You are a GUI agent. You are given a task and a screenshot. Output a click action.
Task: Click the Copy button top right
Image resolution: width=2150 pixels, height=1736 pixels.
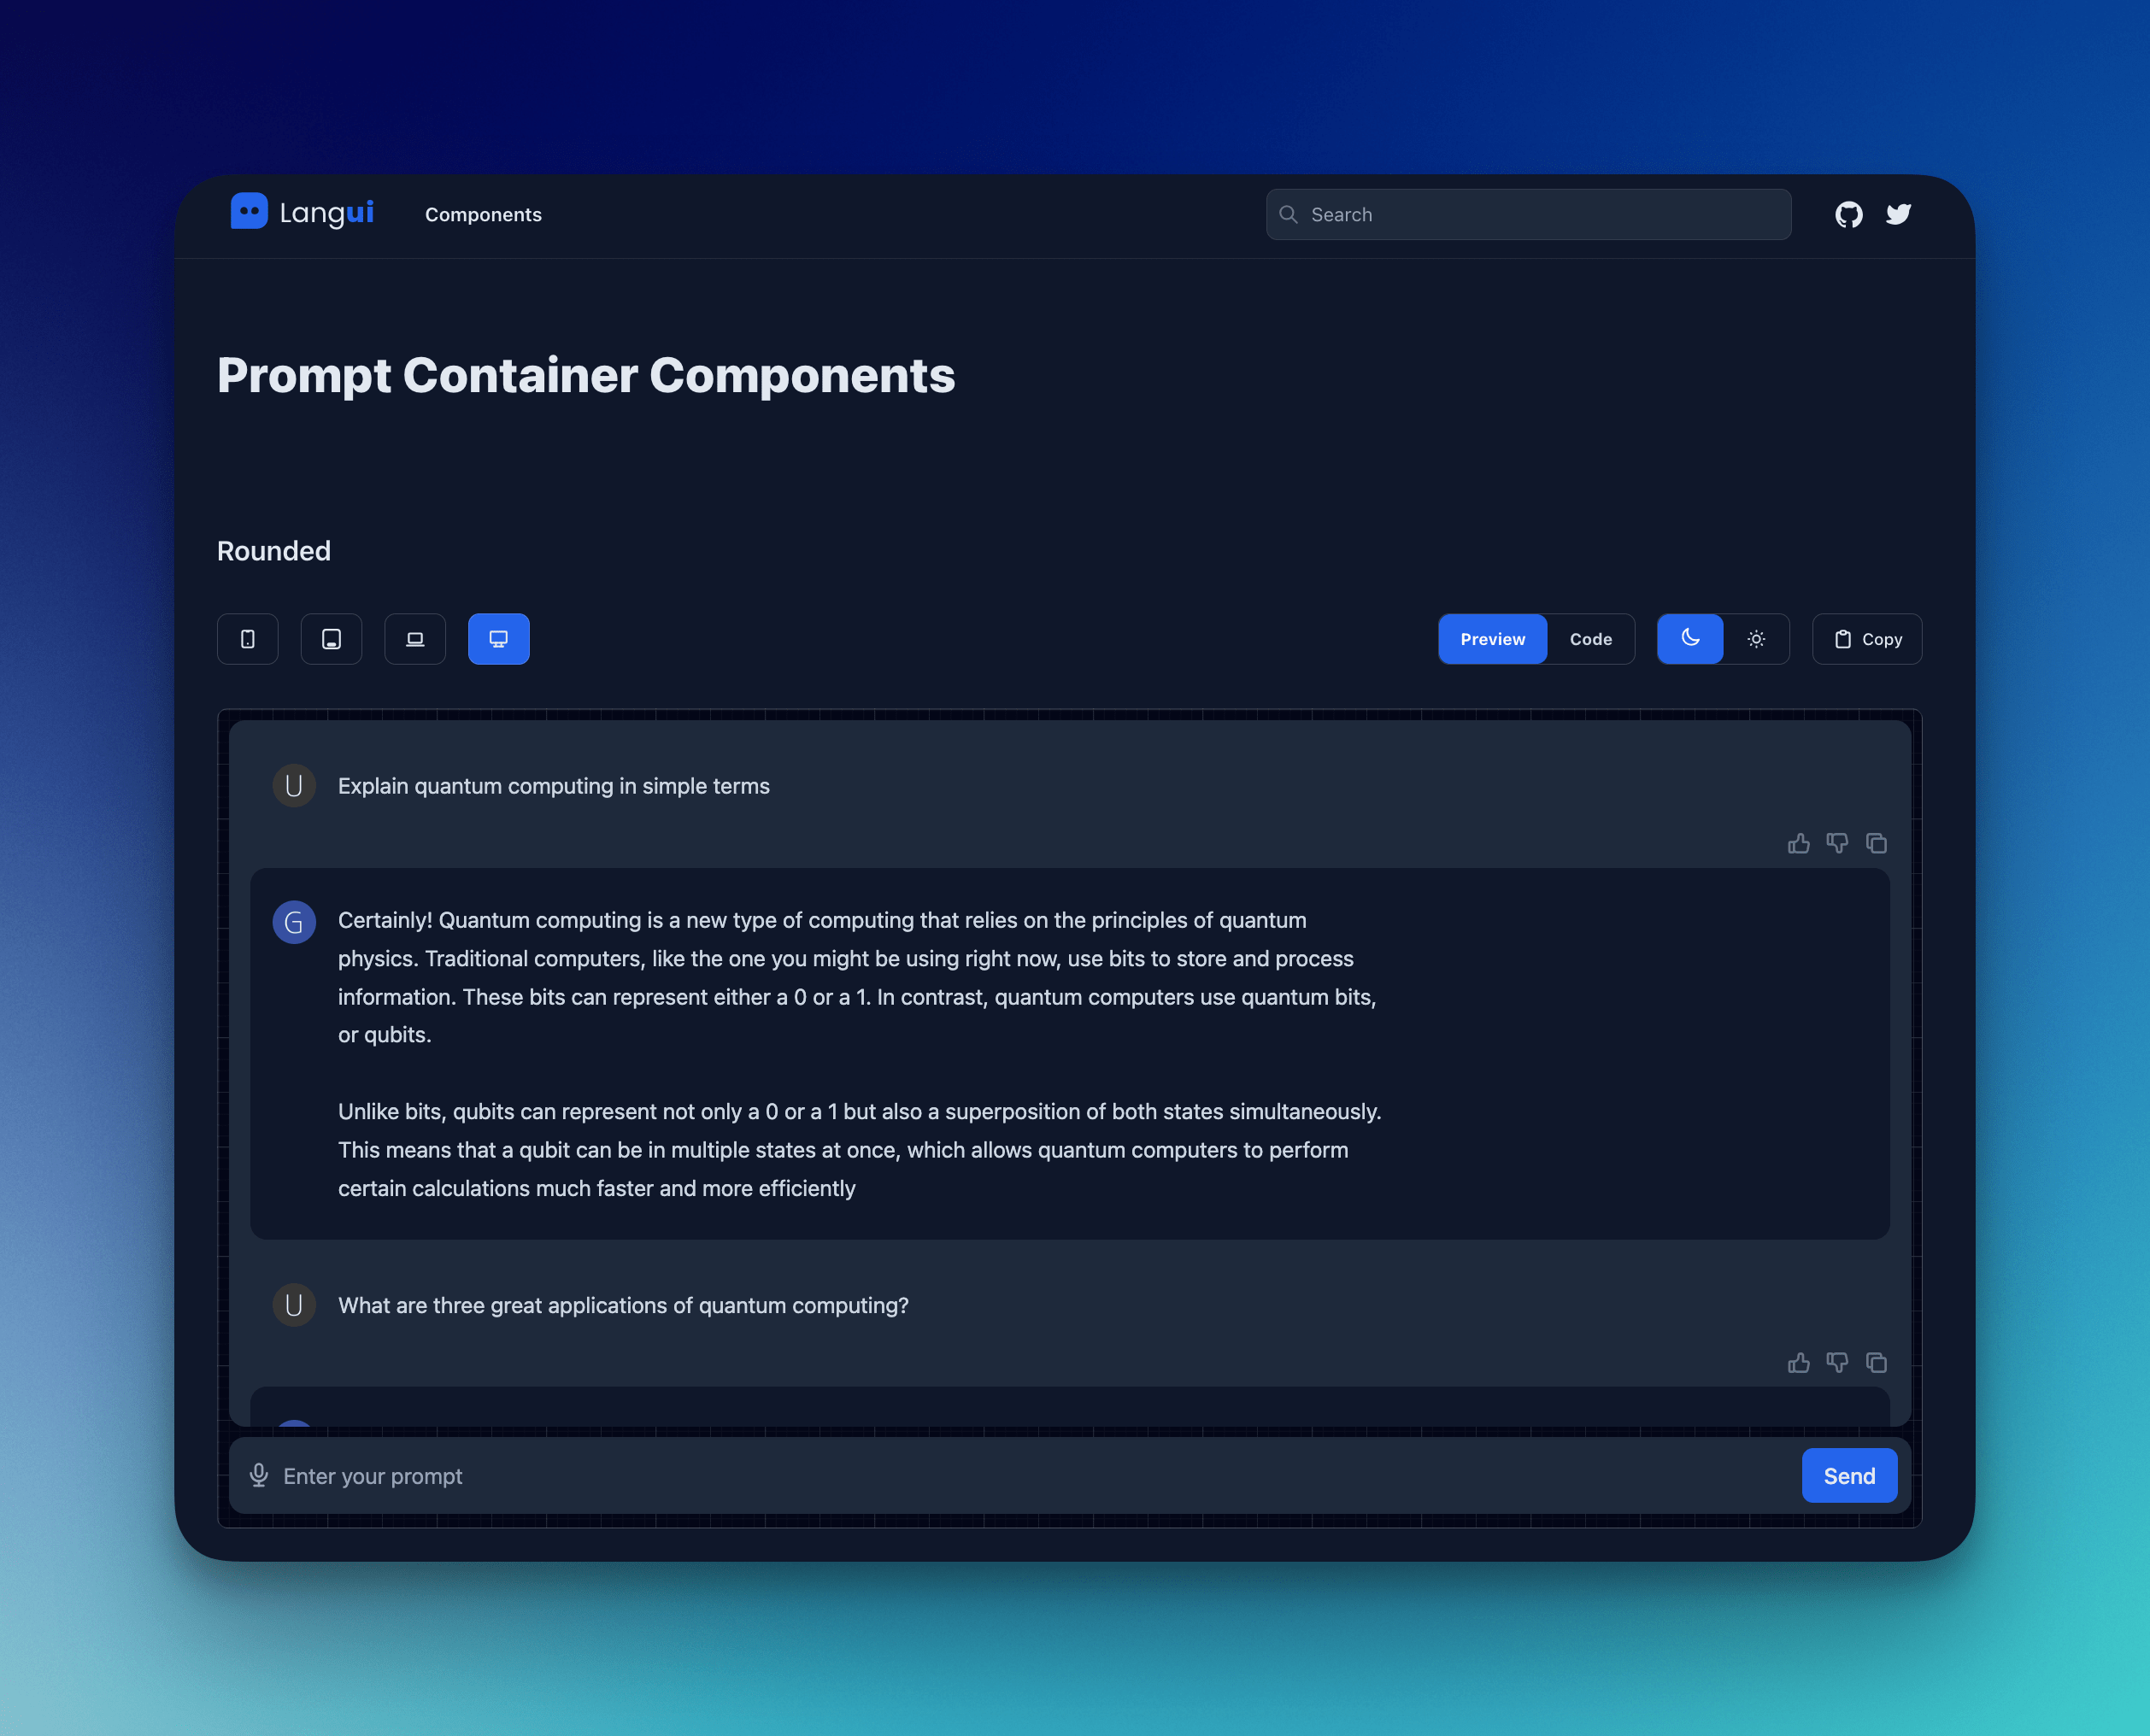(1865, 637)
